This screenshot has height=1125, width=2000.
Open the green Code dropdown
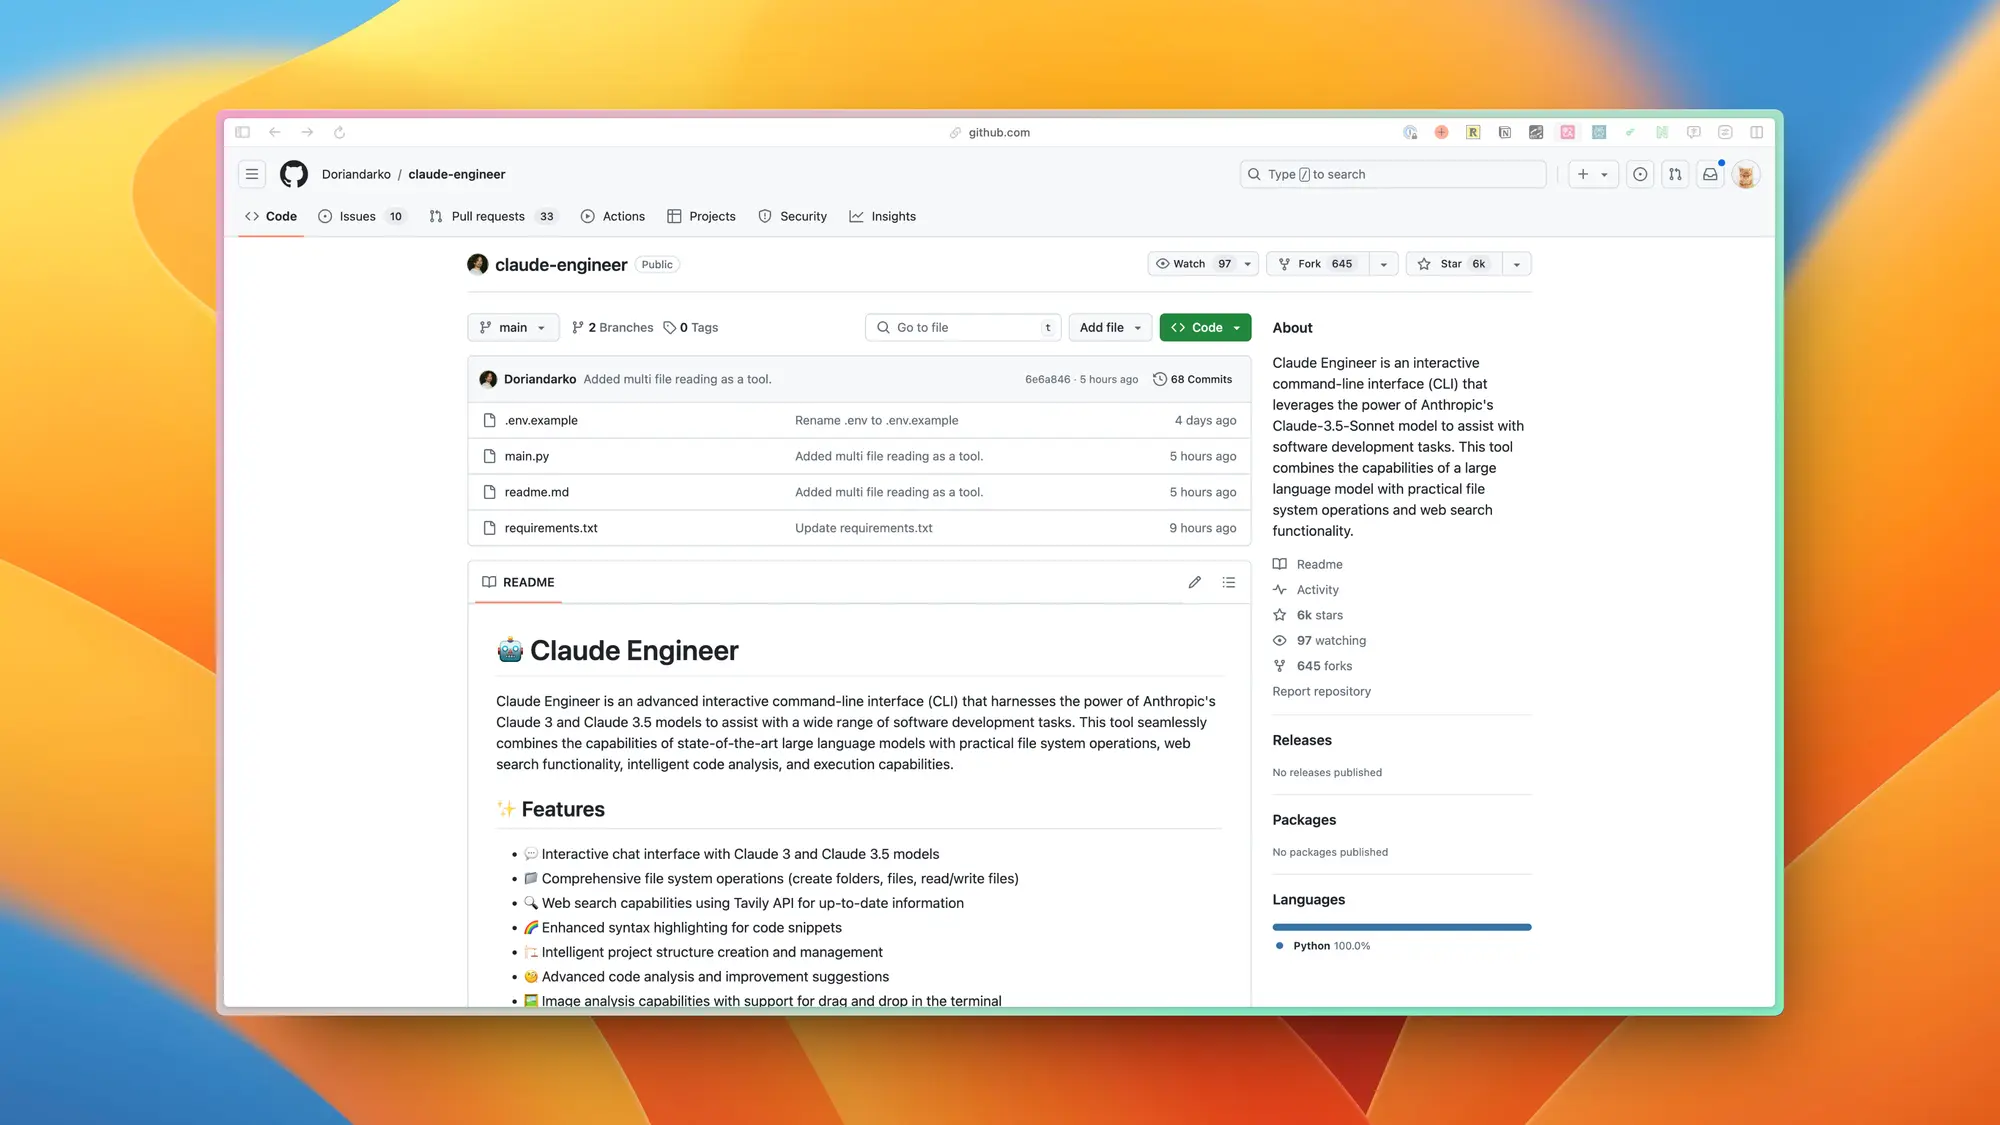(x=1205, y=327)
